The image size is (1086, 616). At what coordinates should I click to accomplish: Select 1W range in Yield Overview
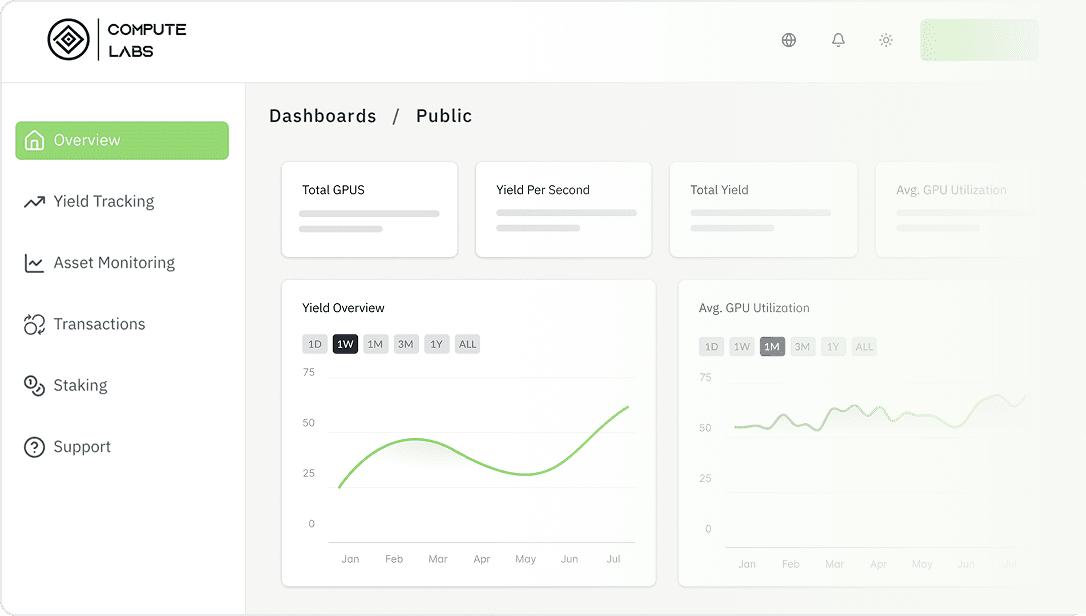(x=345, y=344)
